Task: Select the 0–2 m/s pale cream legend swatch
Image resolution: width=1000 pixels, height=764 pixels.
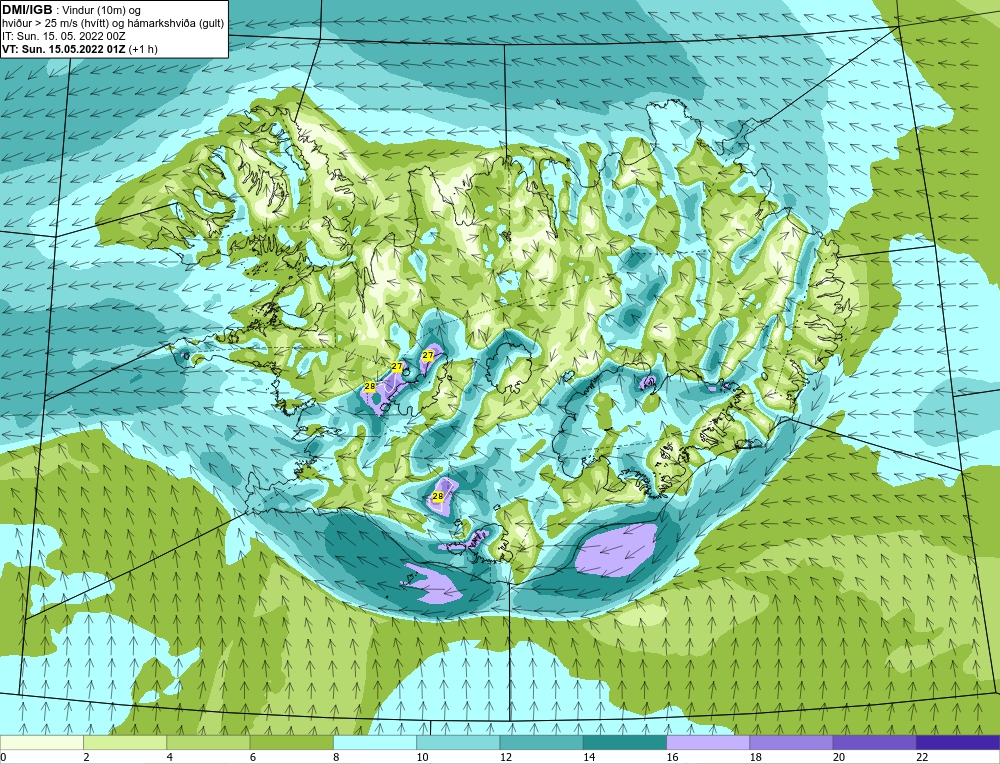Action: 42,742
